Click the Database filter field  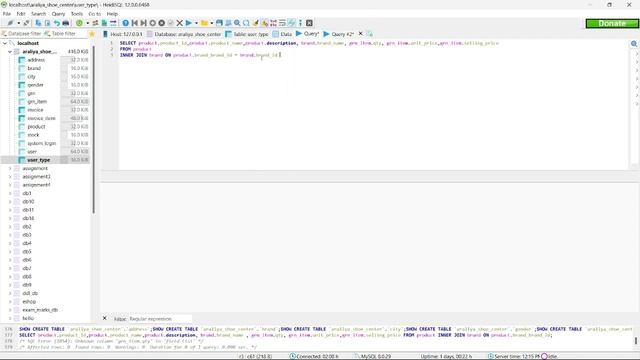(x=22, y=34)
